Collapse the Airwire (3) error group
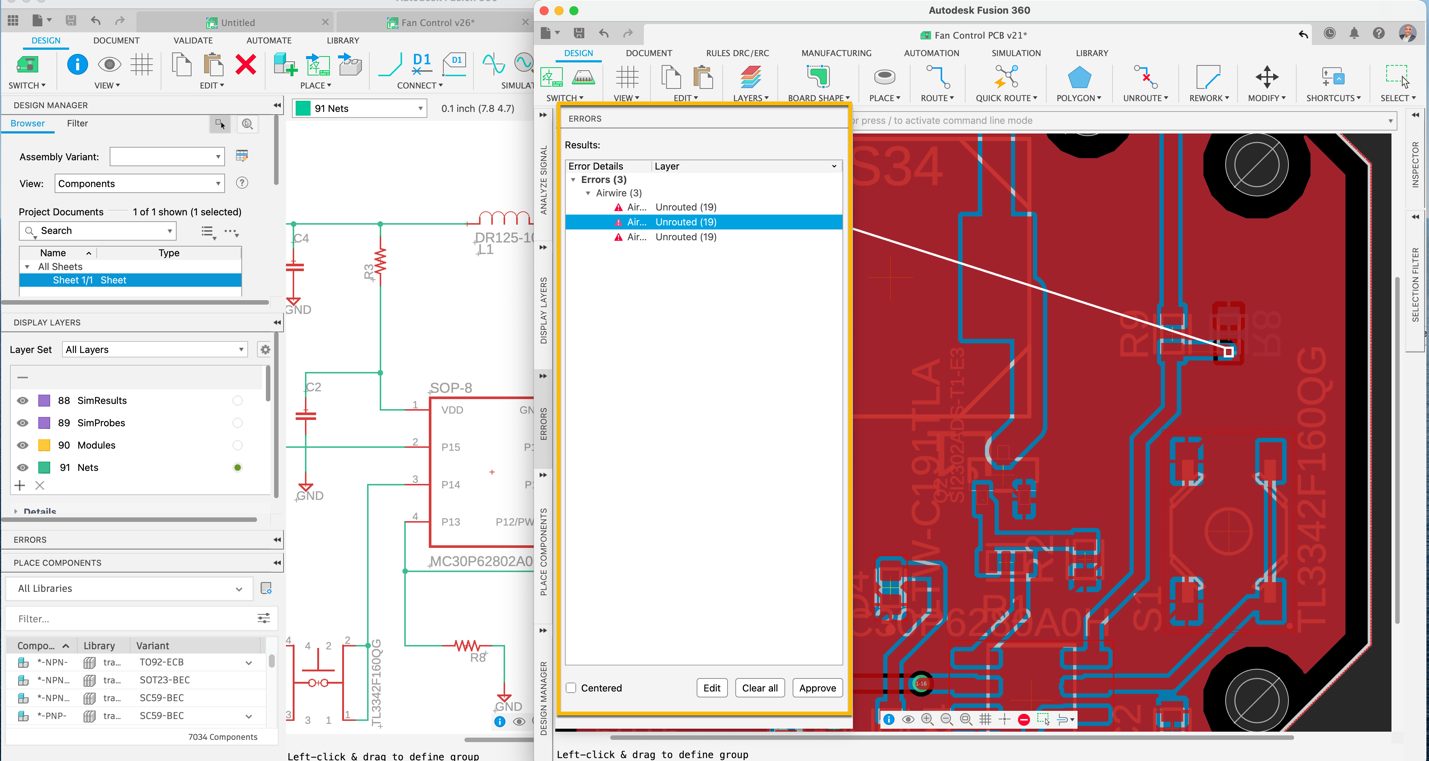Viewport: 1429px width, 761px height. 588,193
